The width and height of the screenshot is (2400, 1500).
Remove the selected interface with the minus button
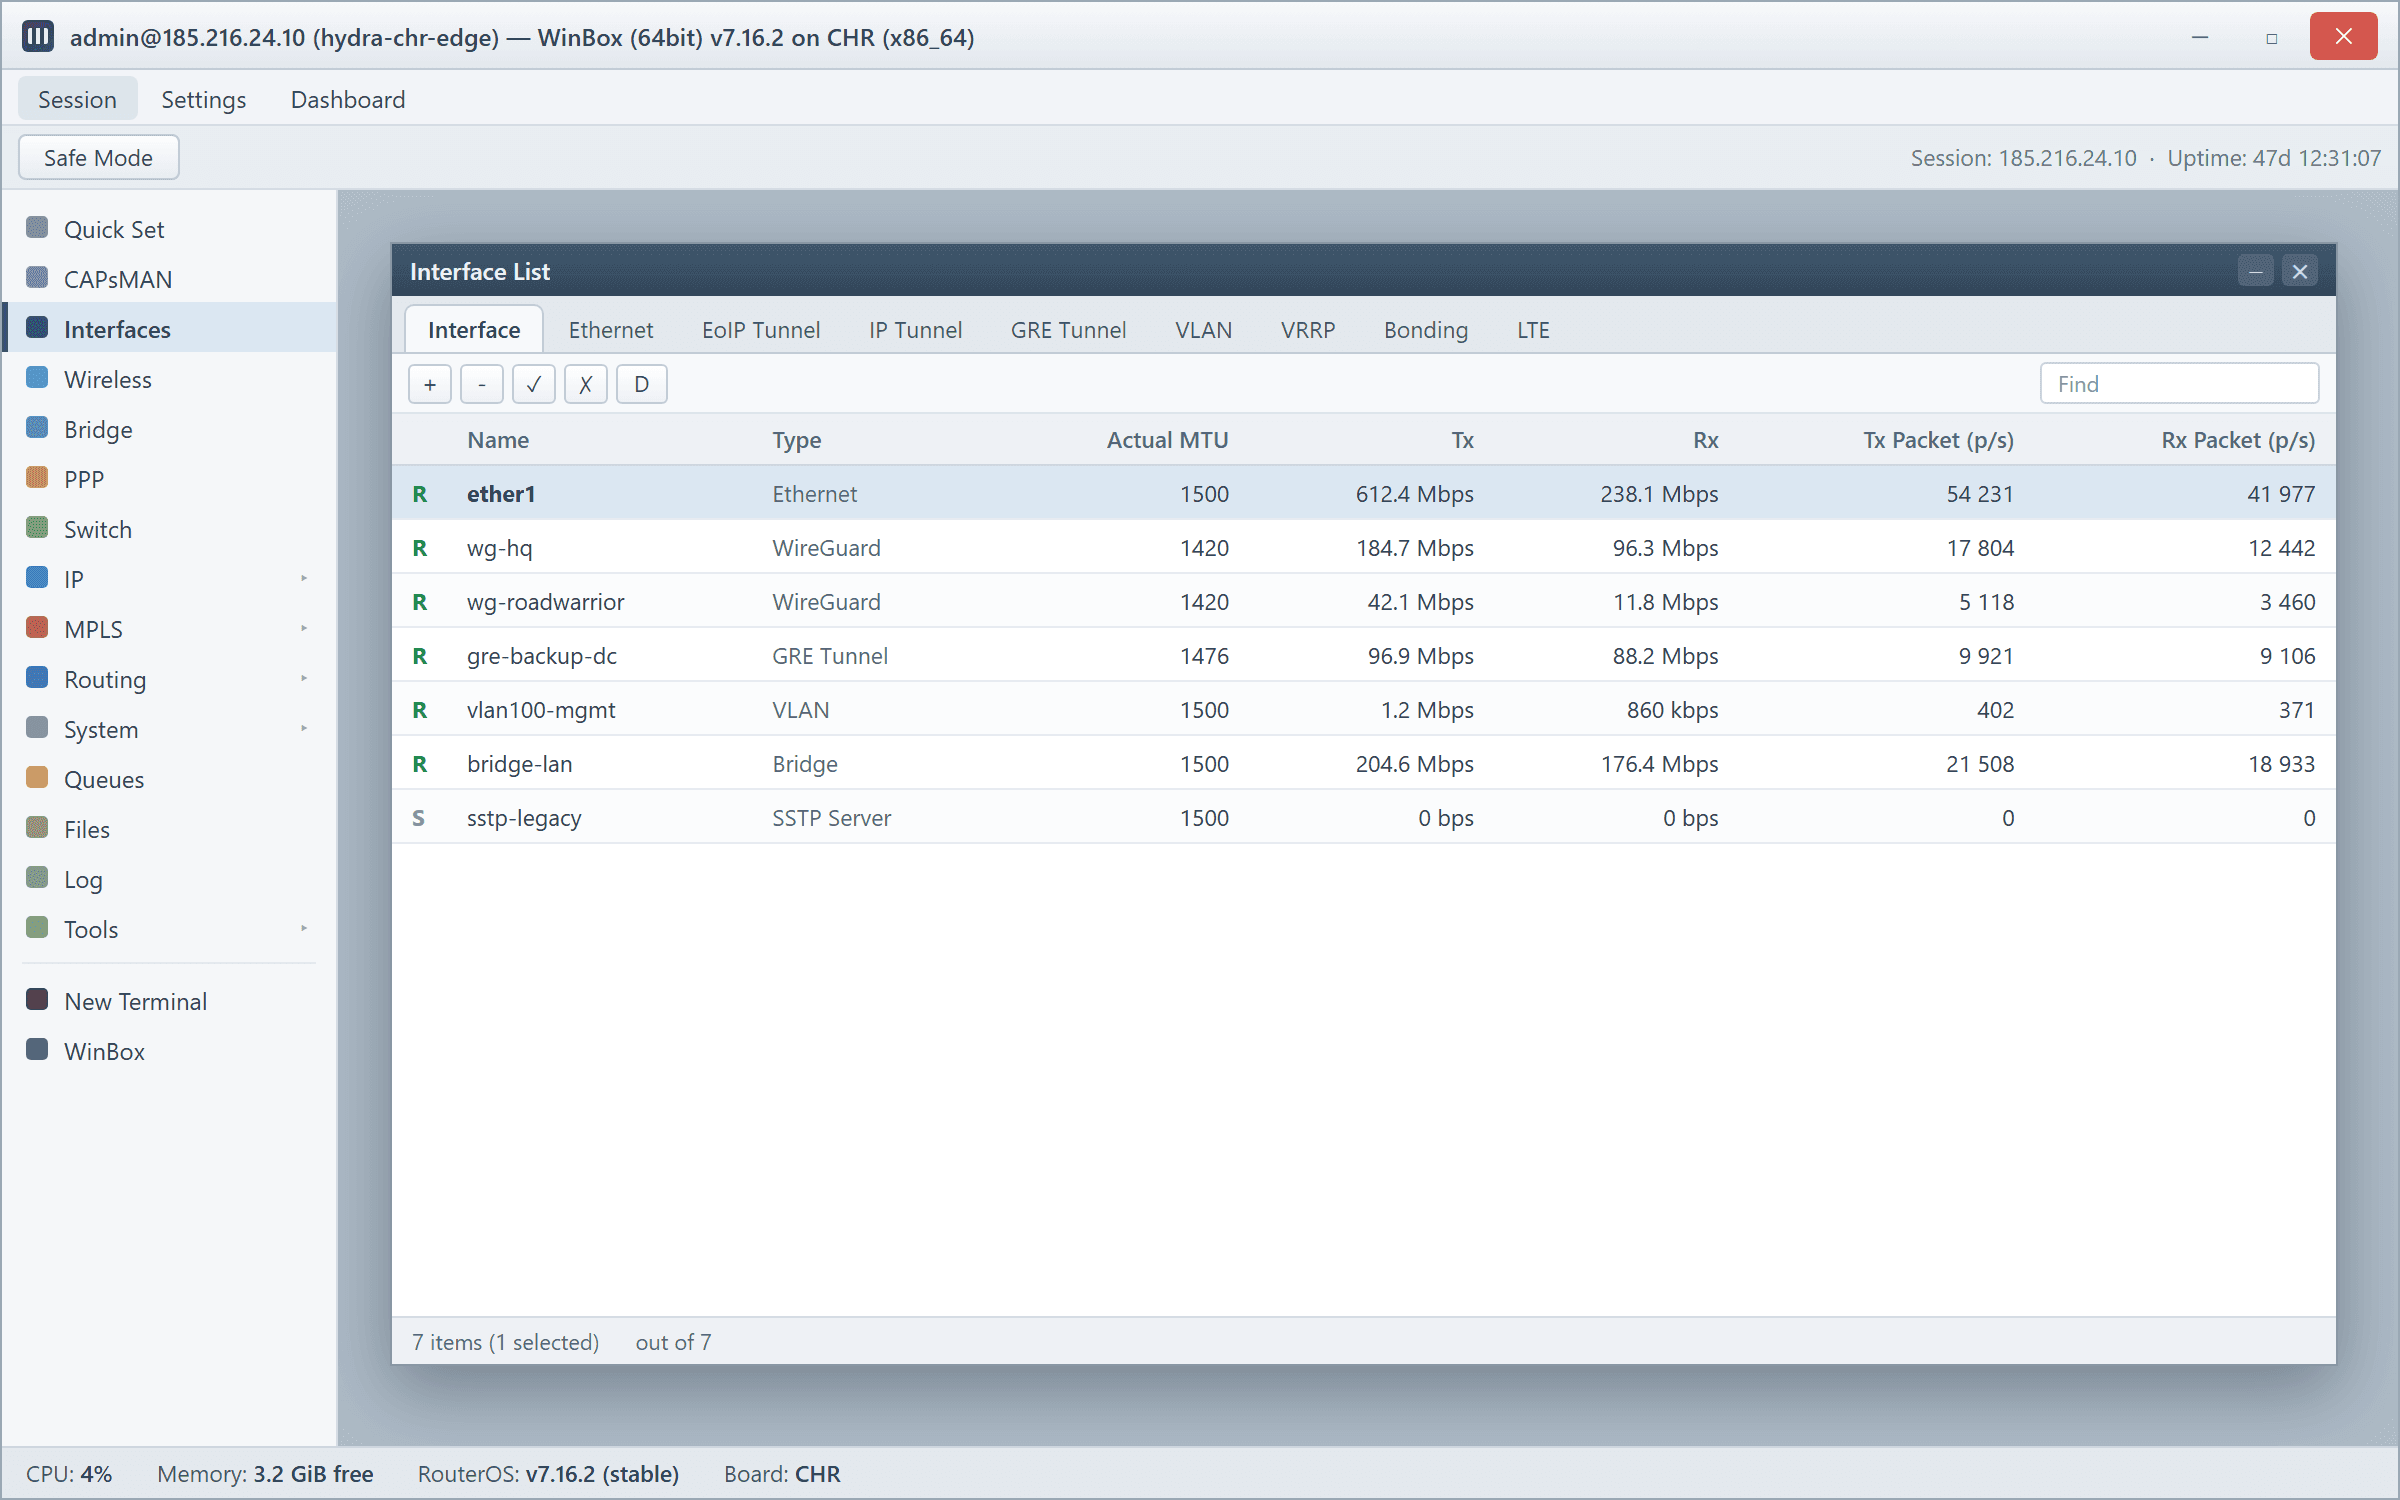click(x=482, y=384)
